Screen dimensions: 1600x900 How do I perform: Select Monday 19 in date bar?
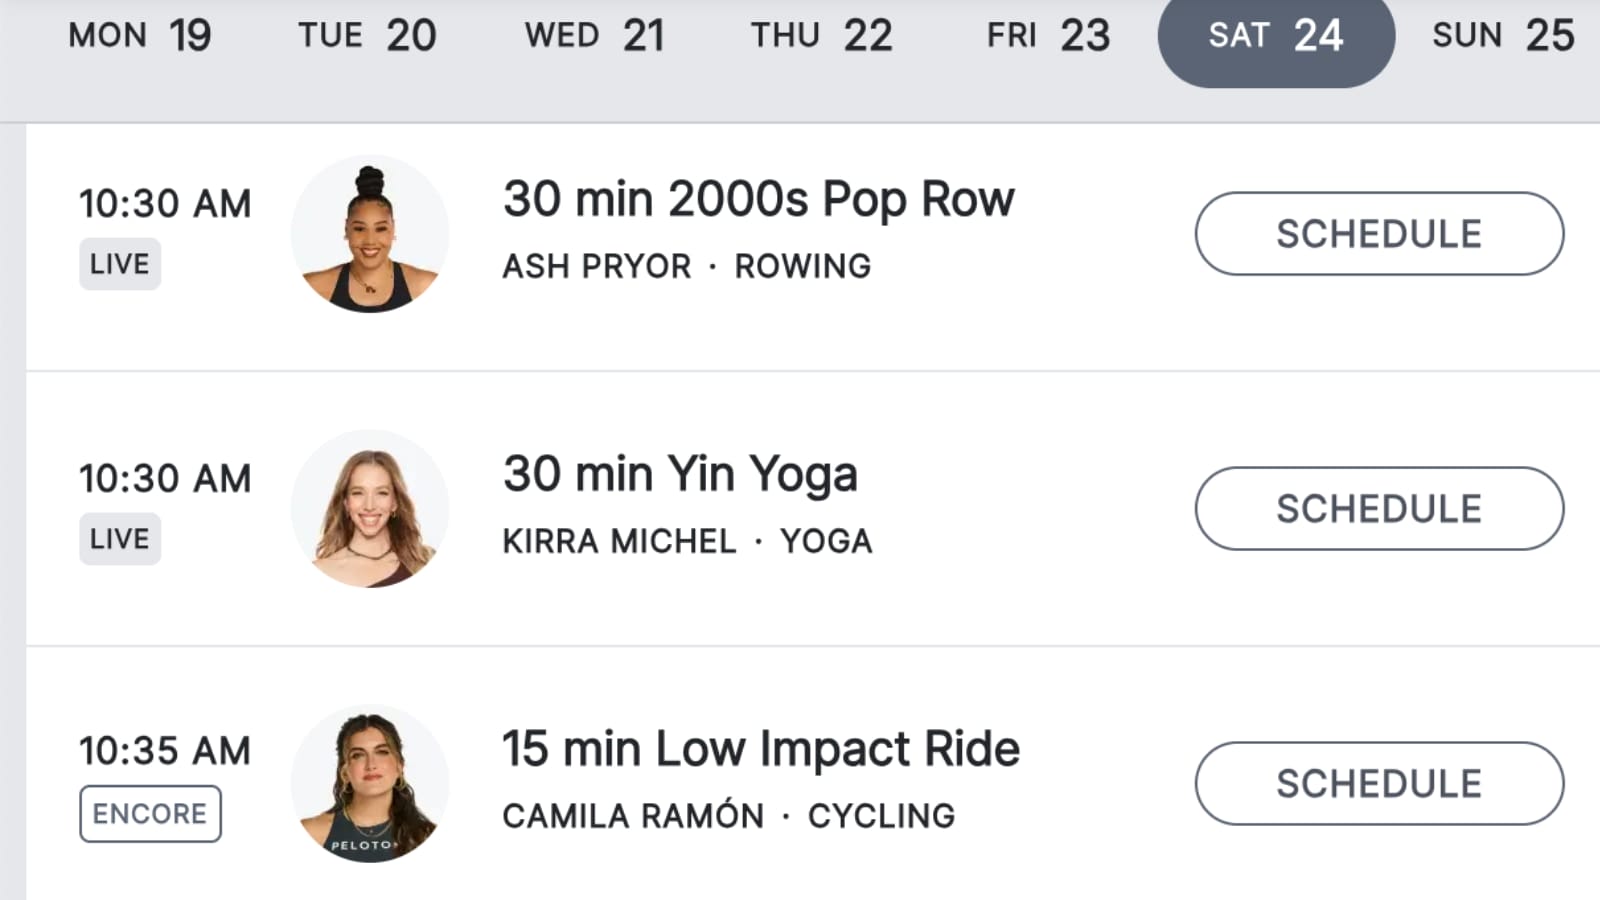[140, 36]
